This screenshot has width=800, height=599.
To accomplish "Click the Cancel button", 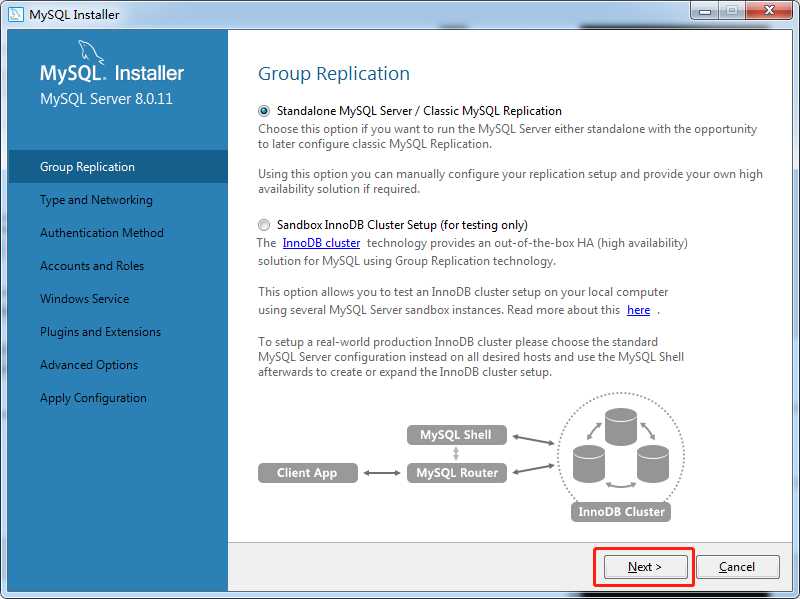I will [737, 566].
